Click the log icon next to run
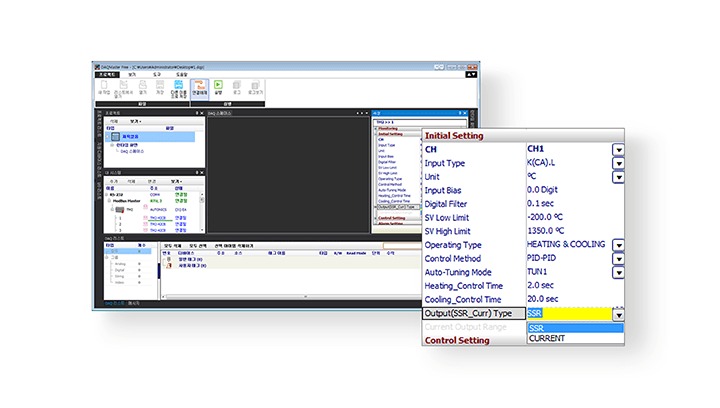The image size is (720, 408). 238,89
